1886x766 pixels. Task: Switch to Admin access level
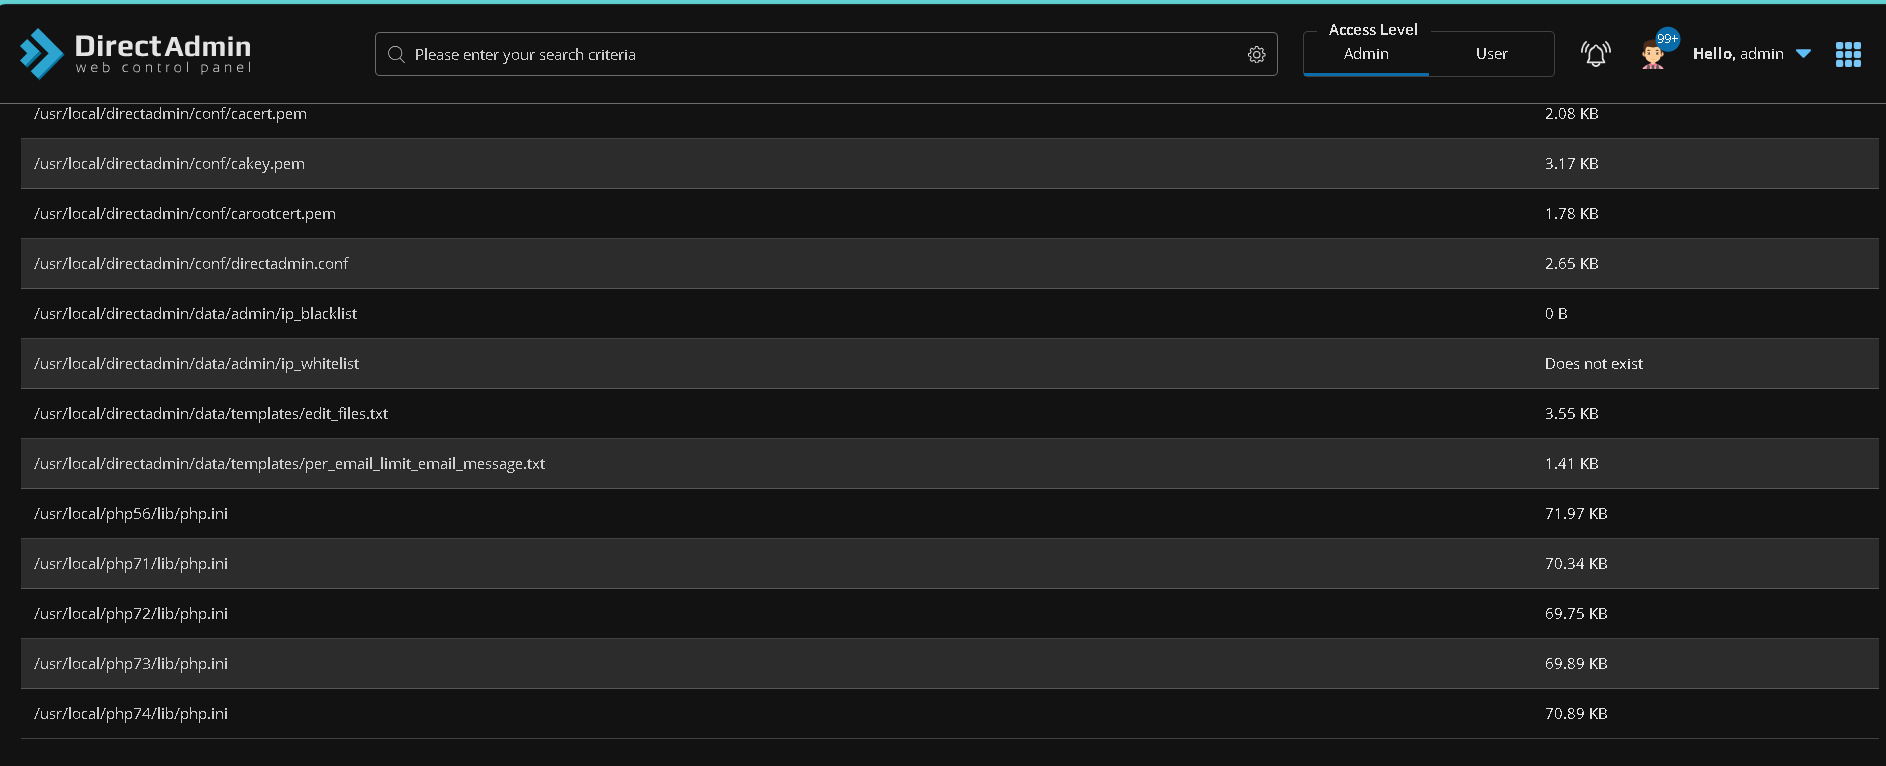coord(1366,54)
